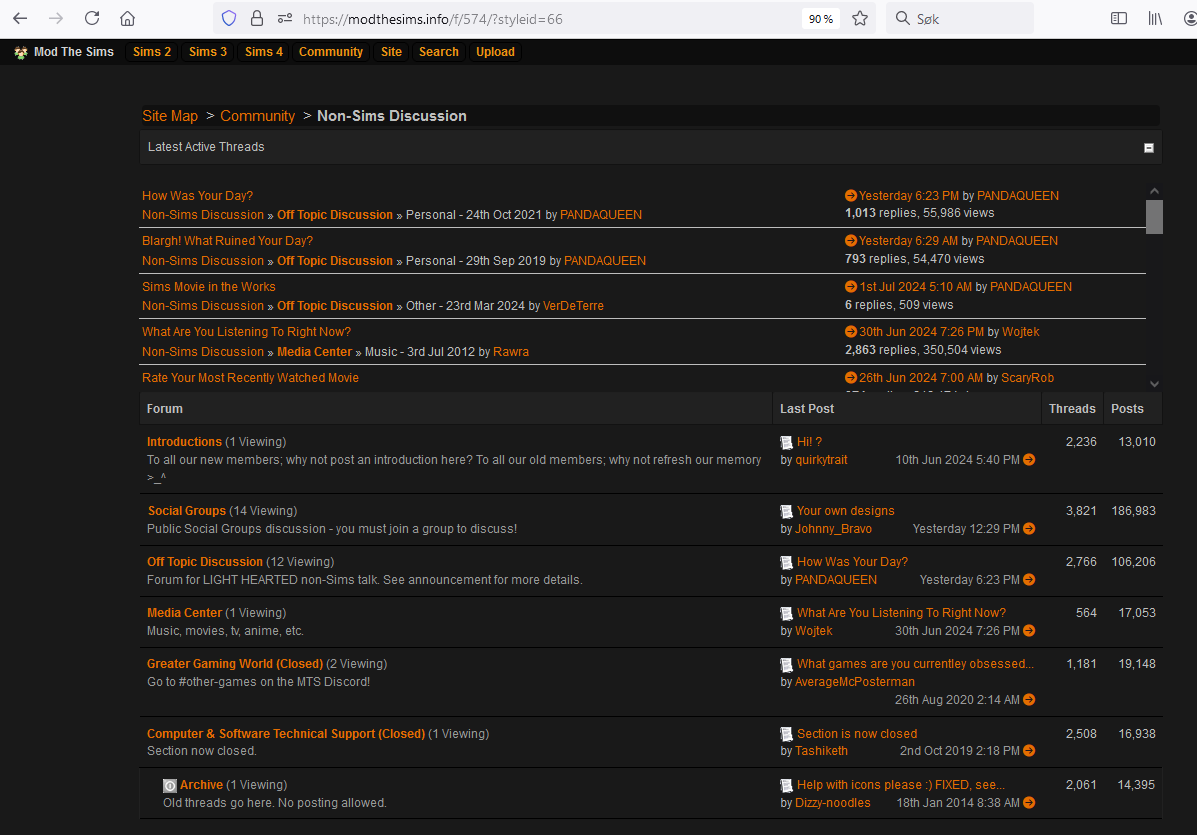
Task: Click the down chevron below the threads scrollbar
Action: click(1154, 383)
